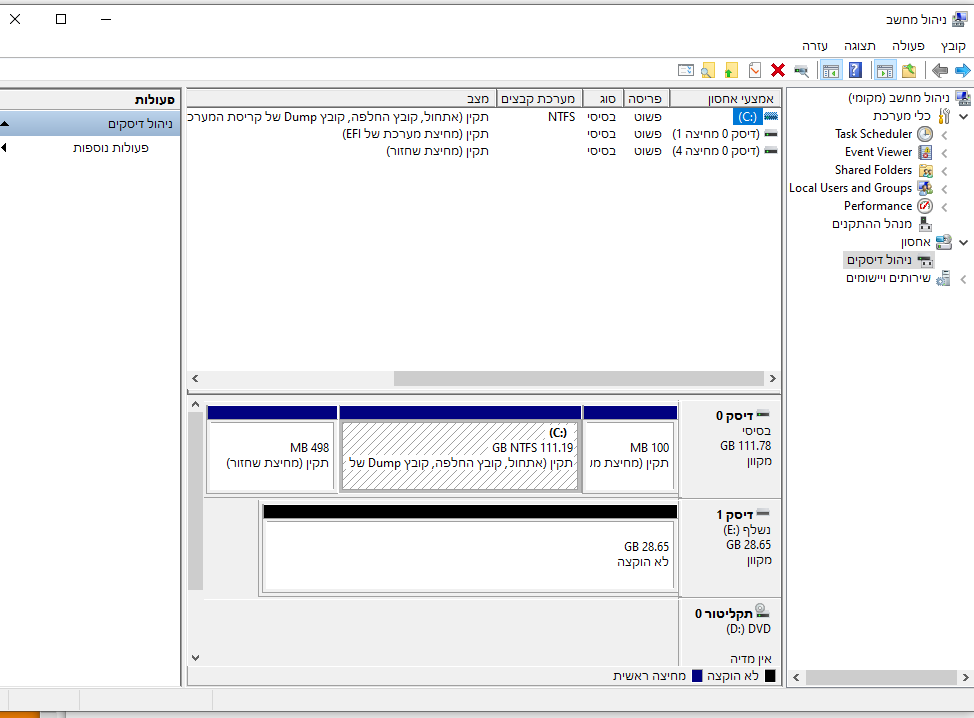Click the אחסון storage icon
This screenshot has width=974, height=718.
(x=944, y=242)
